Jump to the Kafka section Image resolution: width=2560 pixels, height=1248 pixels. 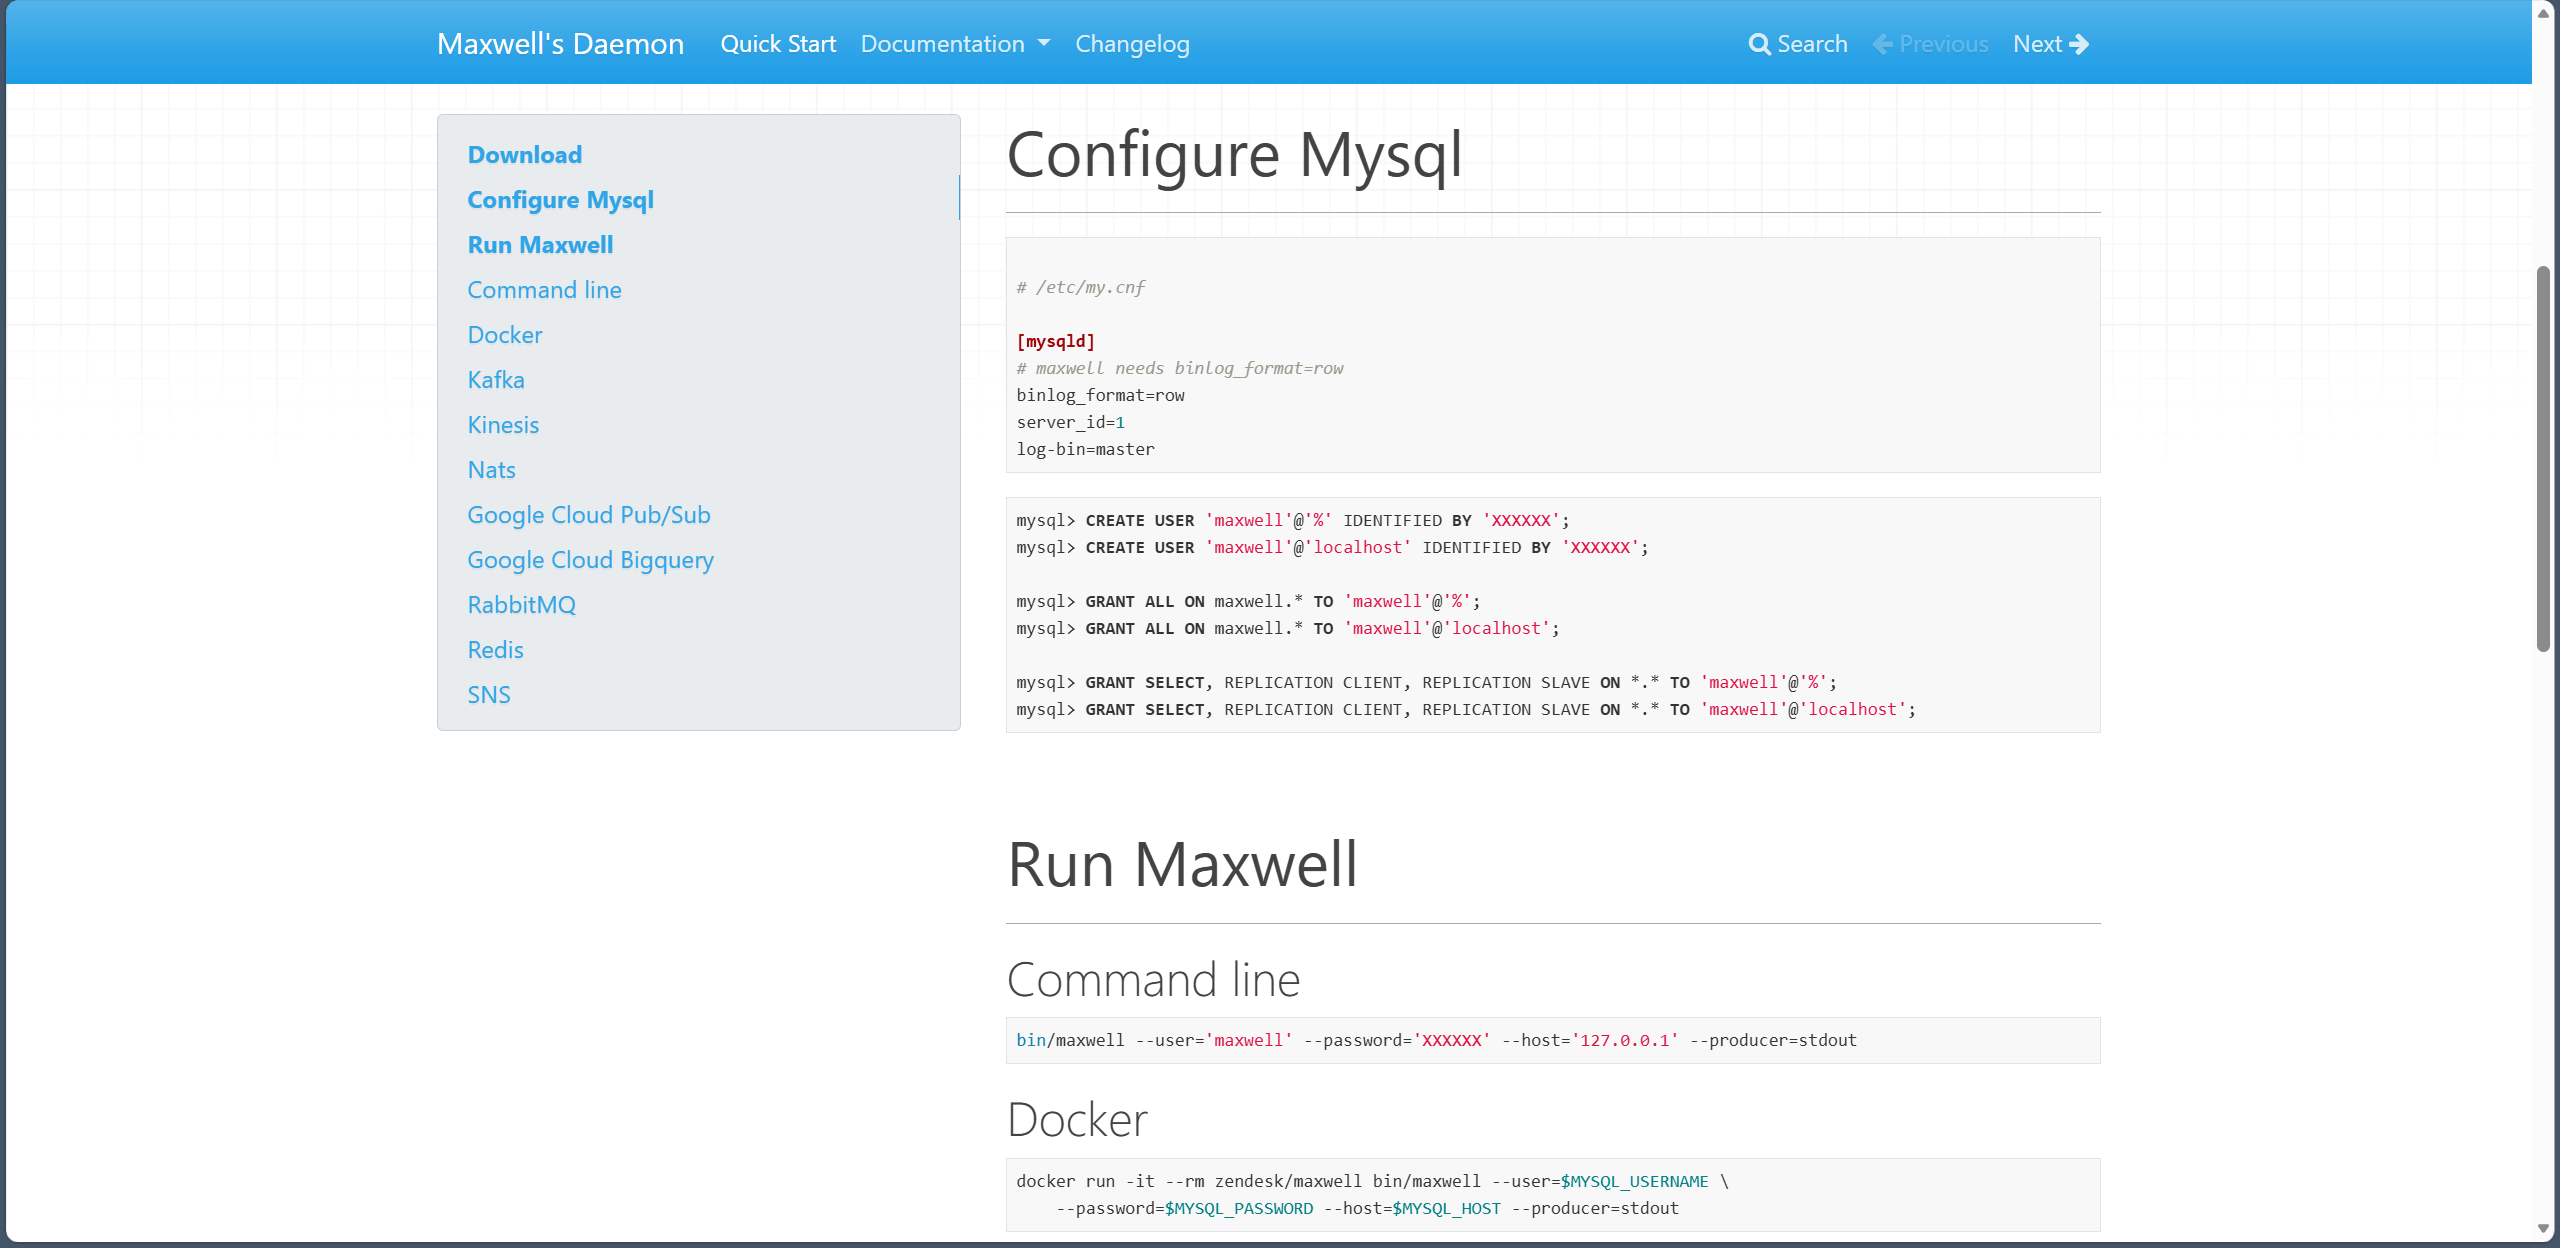(x=496, y=380)
